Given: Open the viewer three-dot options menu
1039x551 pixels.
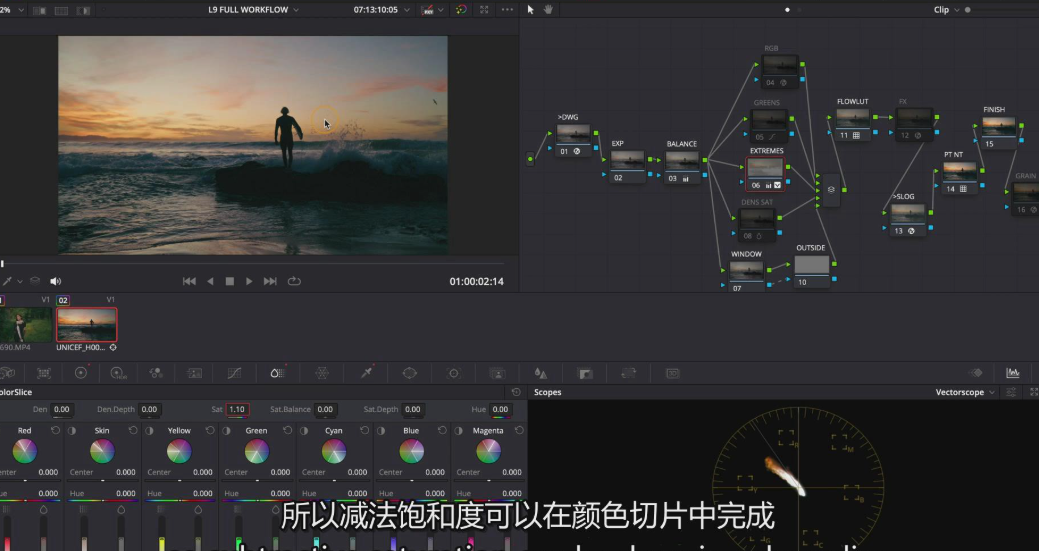Looking at the screenshot, I should 507,9.
